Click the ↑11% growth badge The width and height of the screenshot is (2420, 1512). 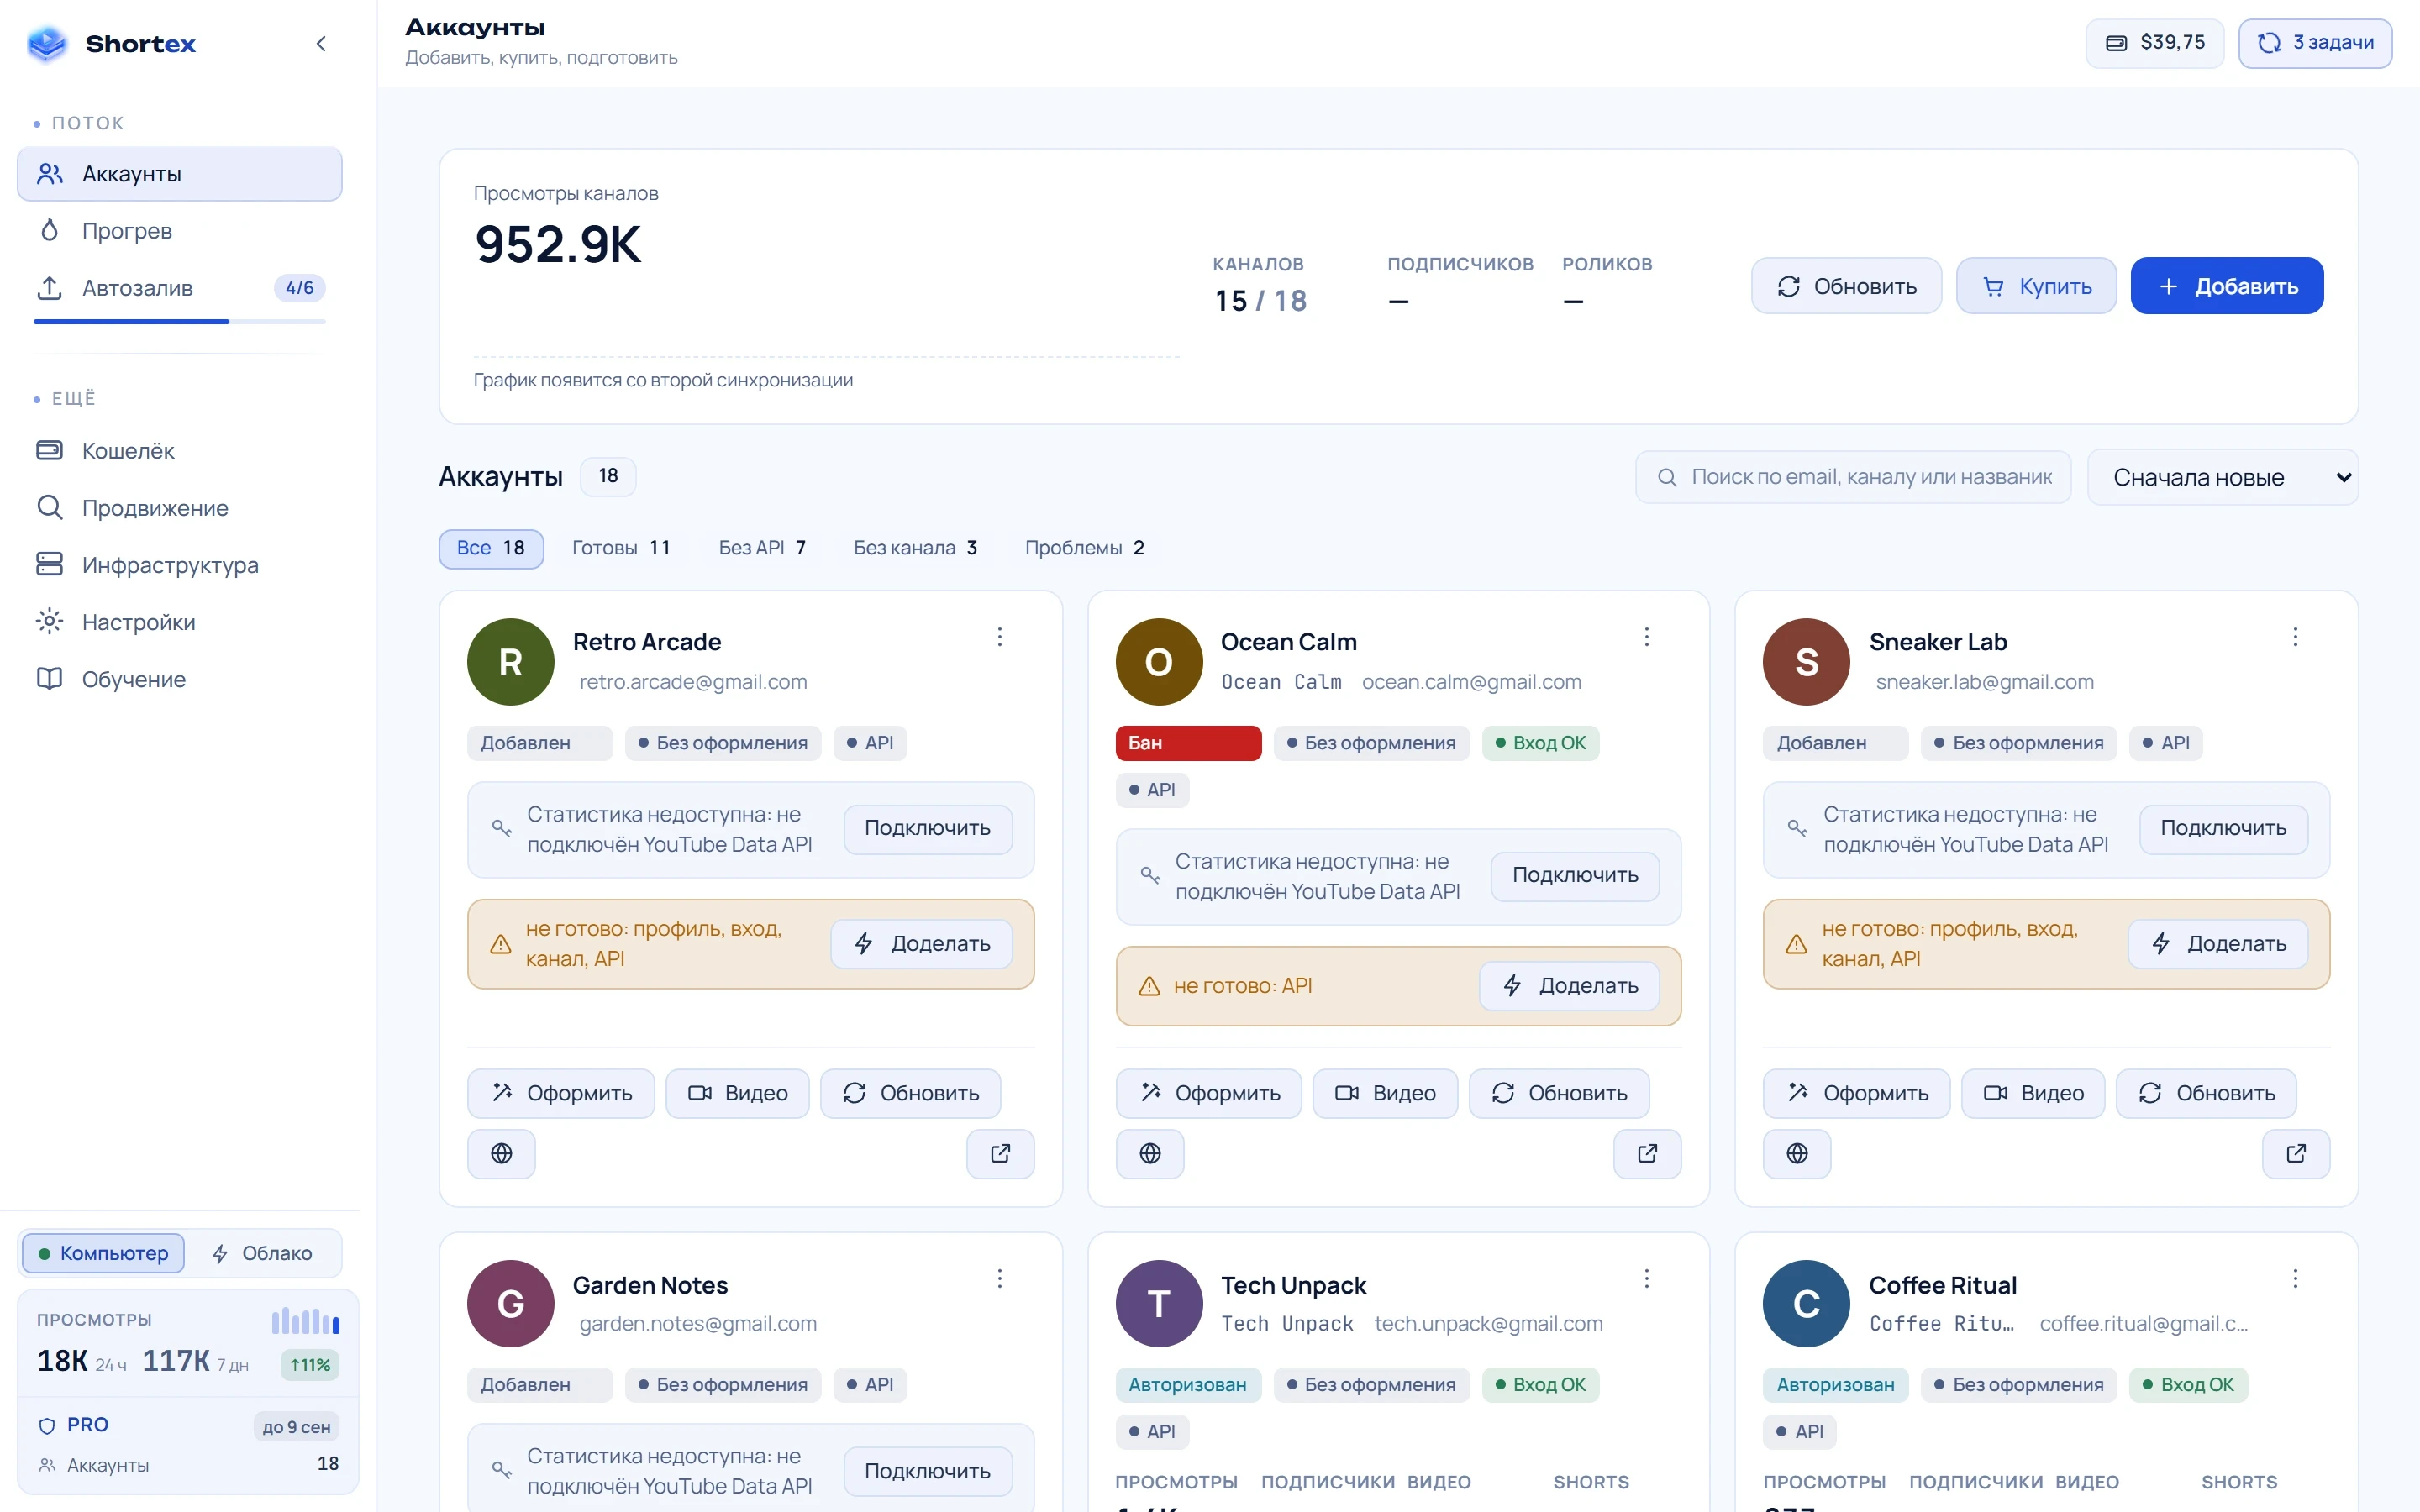coord(310,1365)
